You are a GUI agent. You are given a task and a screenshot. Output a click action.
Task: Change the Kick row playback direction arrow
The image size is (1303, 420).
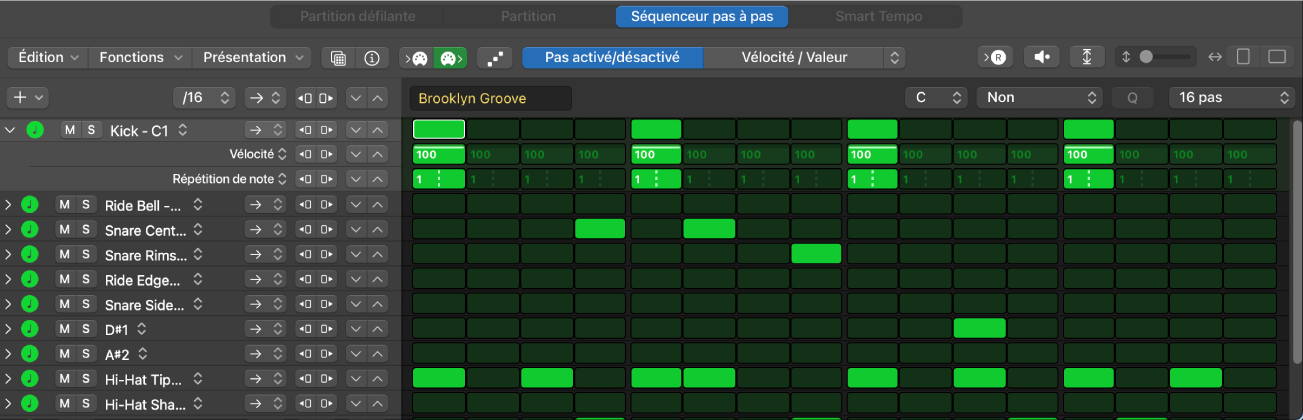pyautogui.click(x=263, y=130)
